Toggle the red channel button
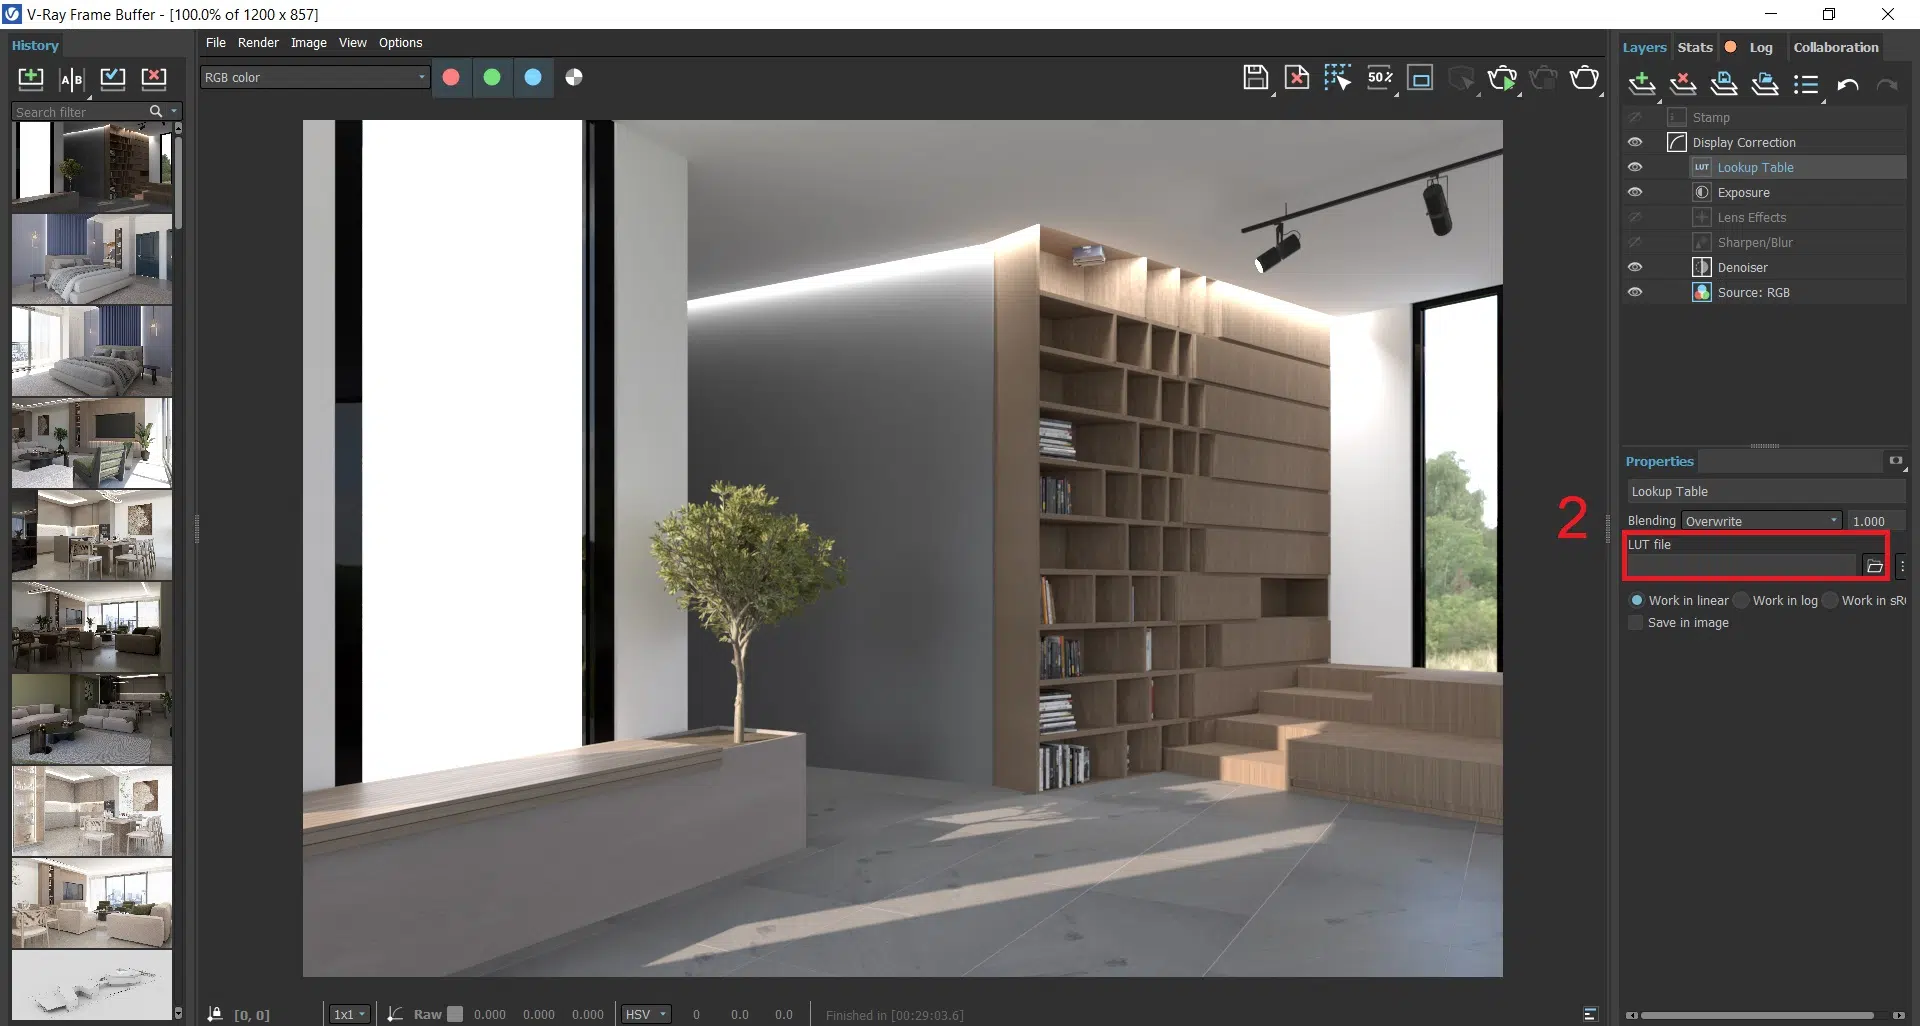Screen dimensions: 1920x1026 click(451, 78)
